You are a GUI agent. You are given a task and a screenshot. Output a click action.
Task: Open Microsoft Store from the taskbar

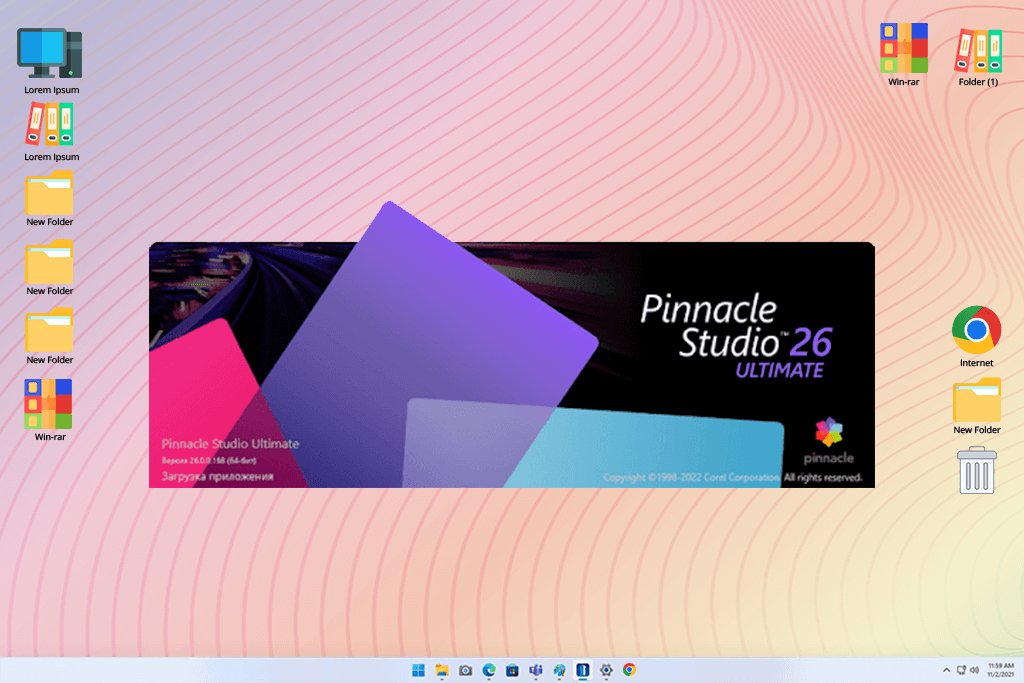coord(513,670)
